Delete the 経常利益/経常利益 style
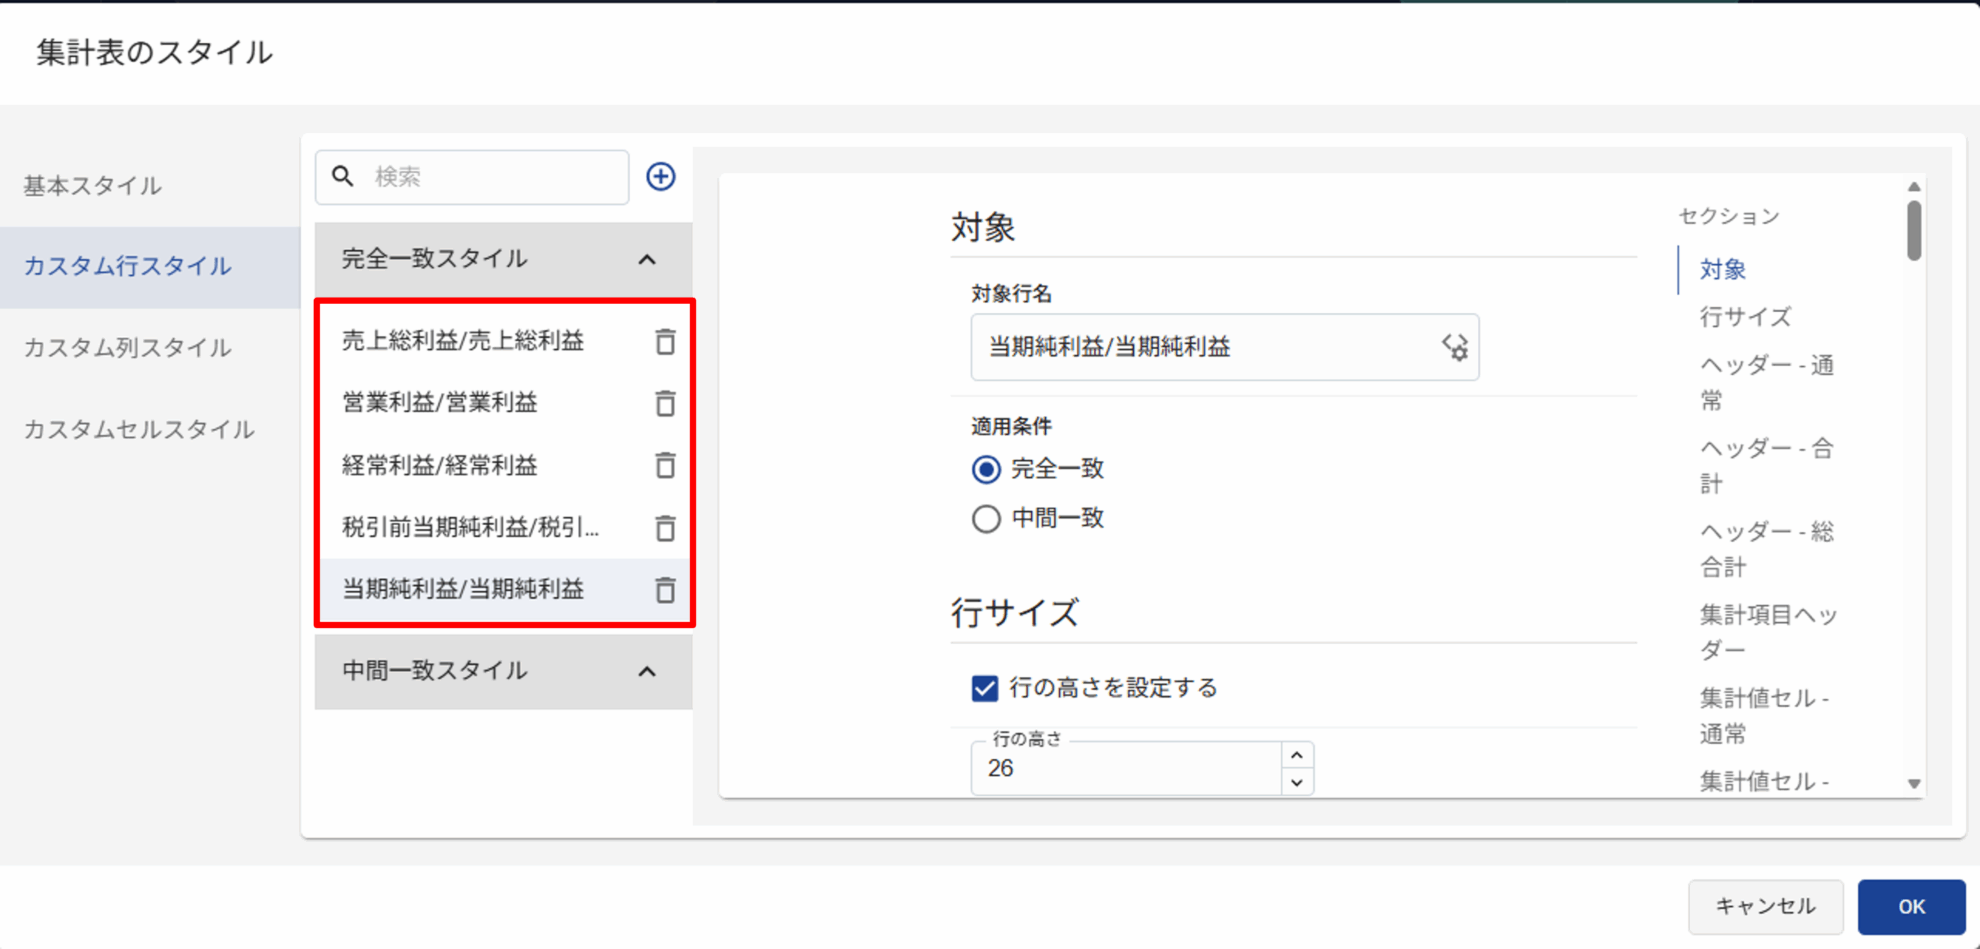This screenshot has width=1980, height=949. click(665, 466)
